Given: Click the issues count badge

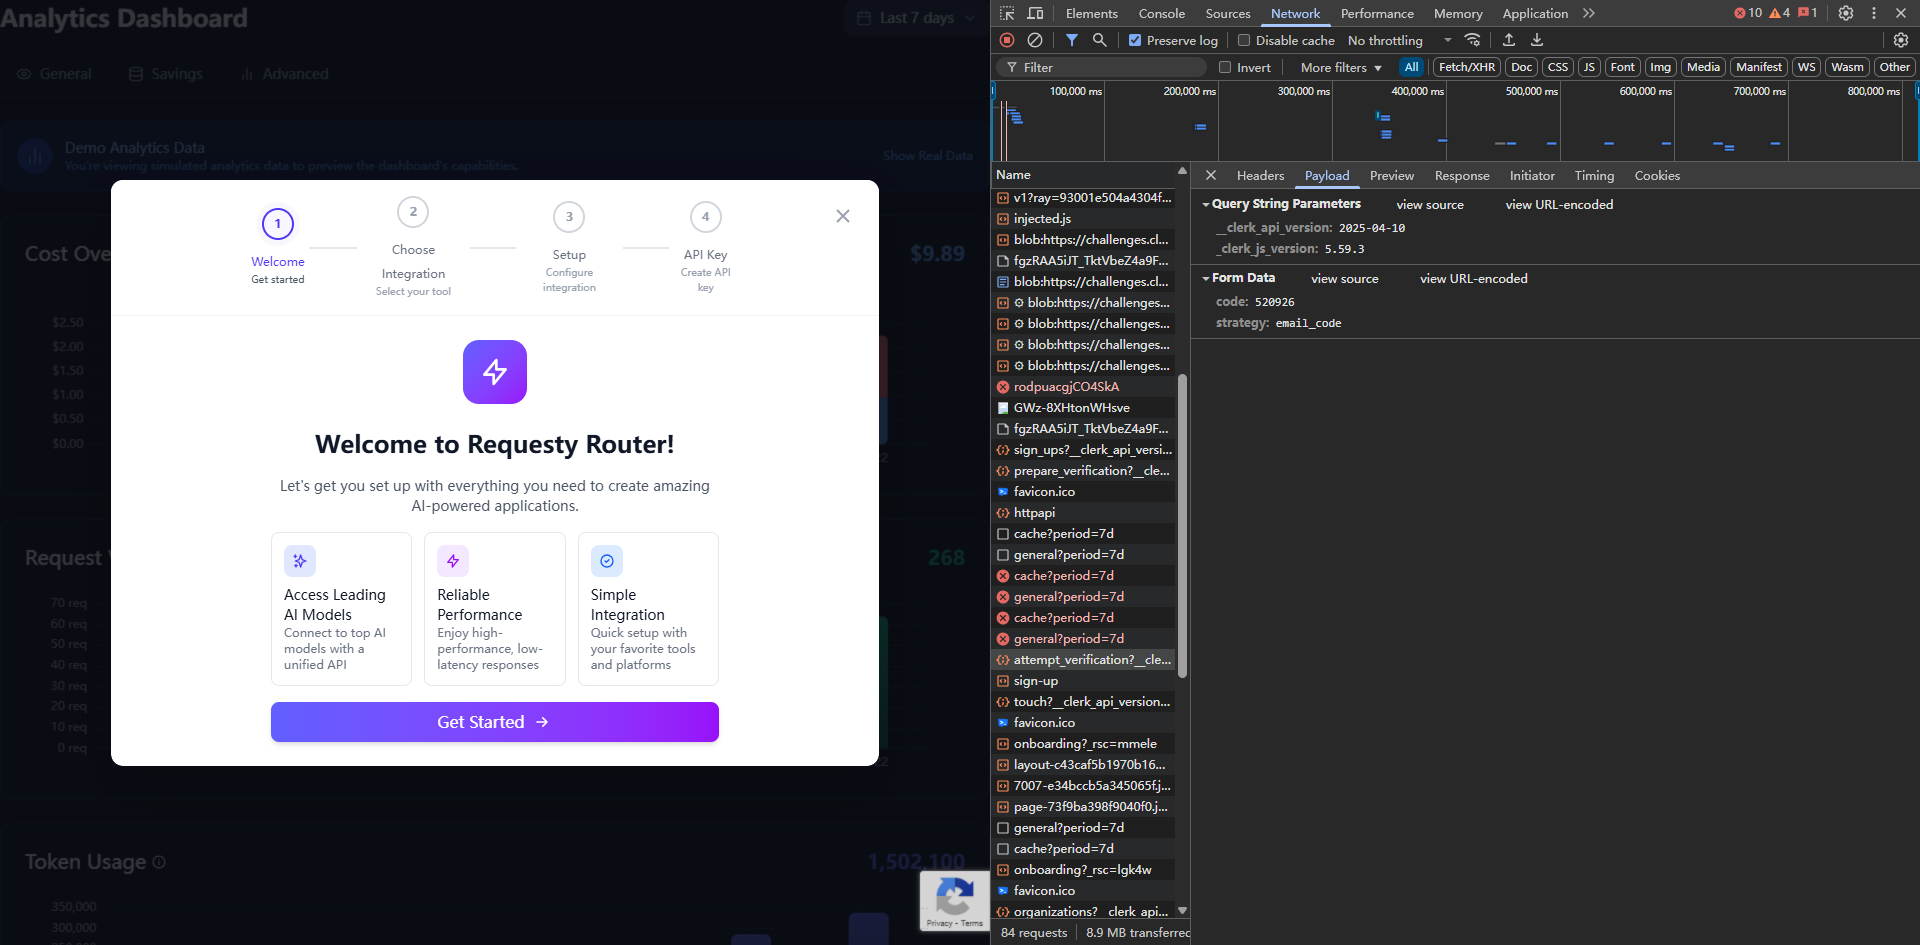Looking at the screenshot, I should click(1808, 13).
